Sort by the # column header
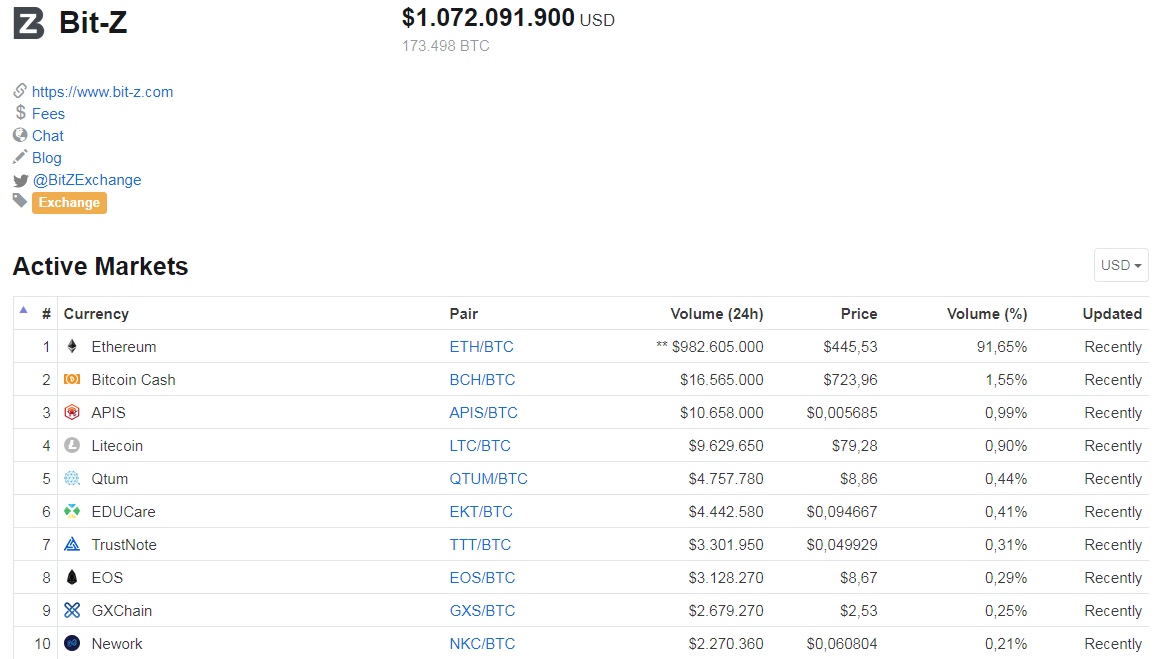Viewport: 1160px width, 659px height. (46, 314)
